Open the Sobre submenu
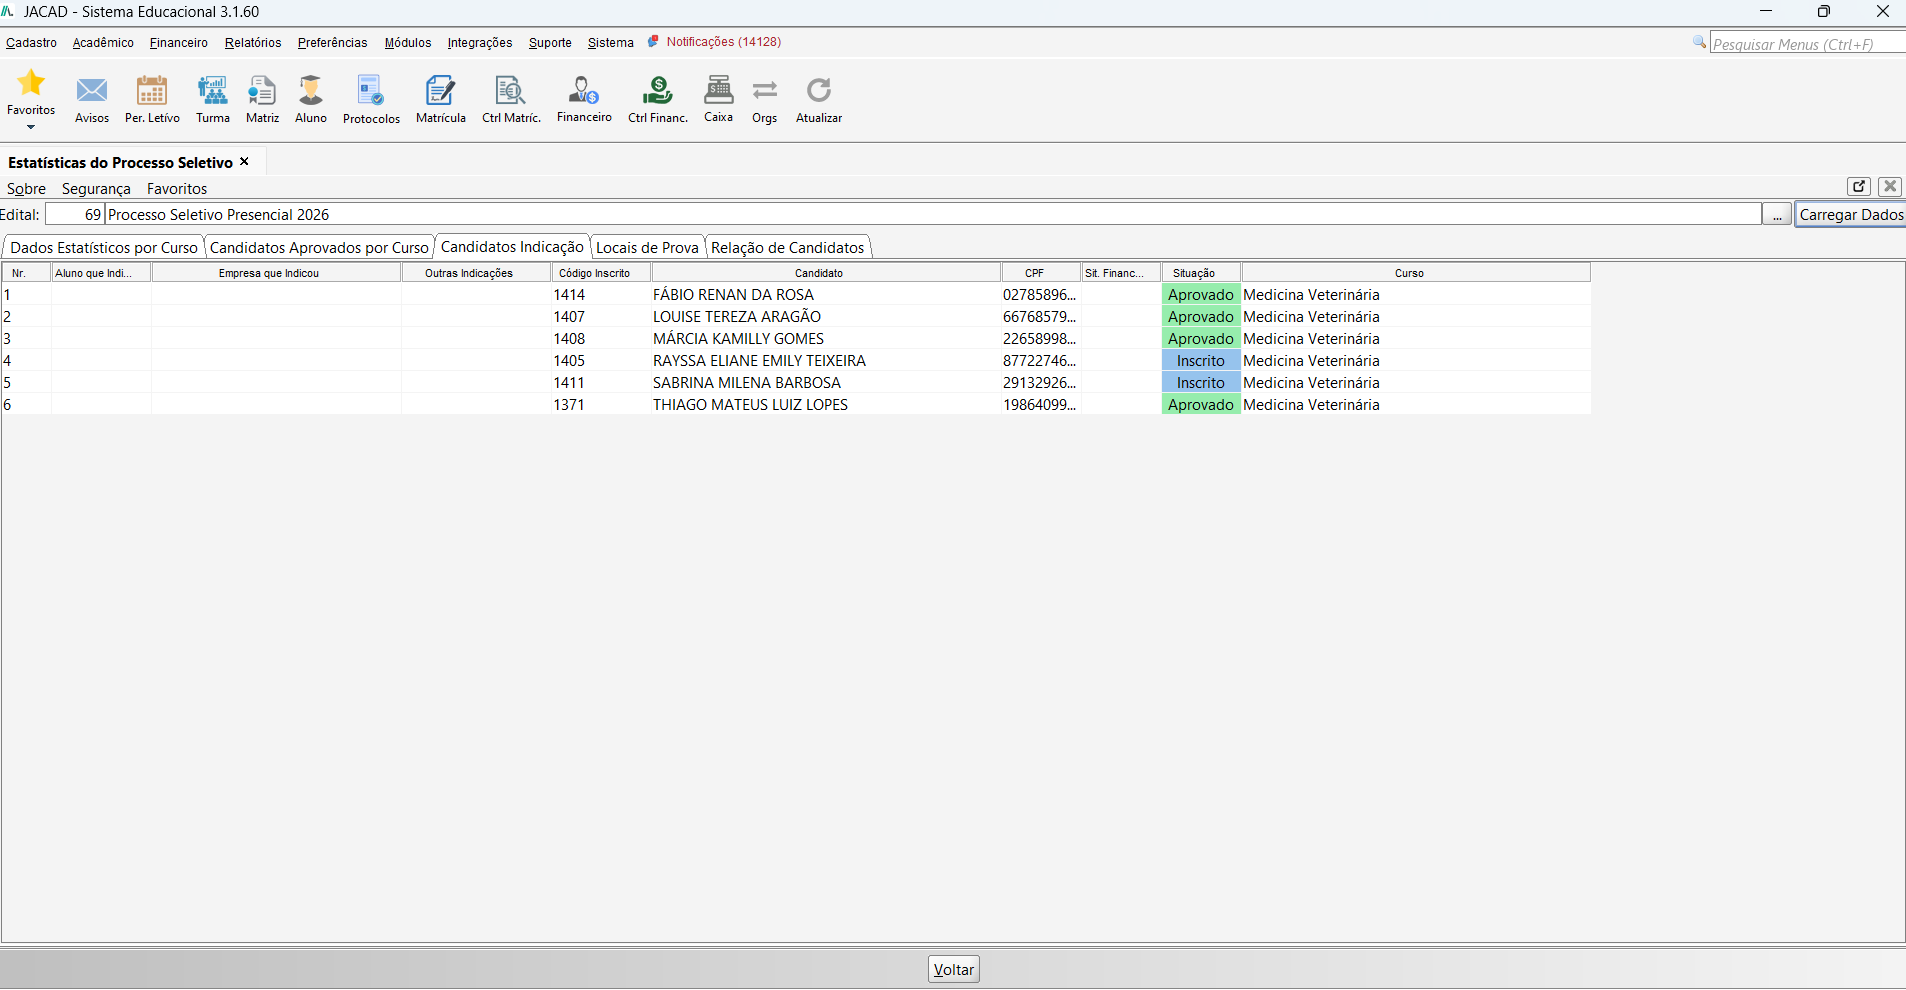 click(x=26, y=189)
